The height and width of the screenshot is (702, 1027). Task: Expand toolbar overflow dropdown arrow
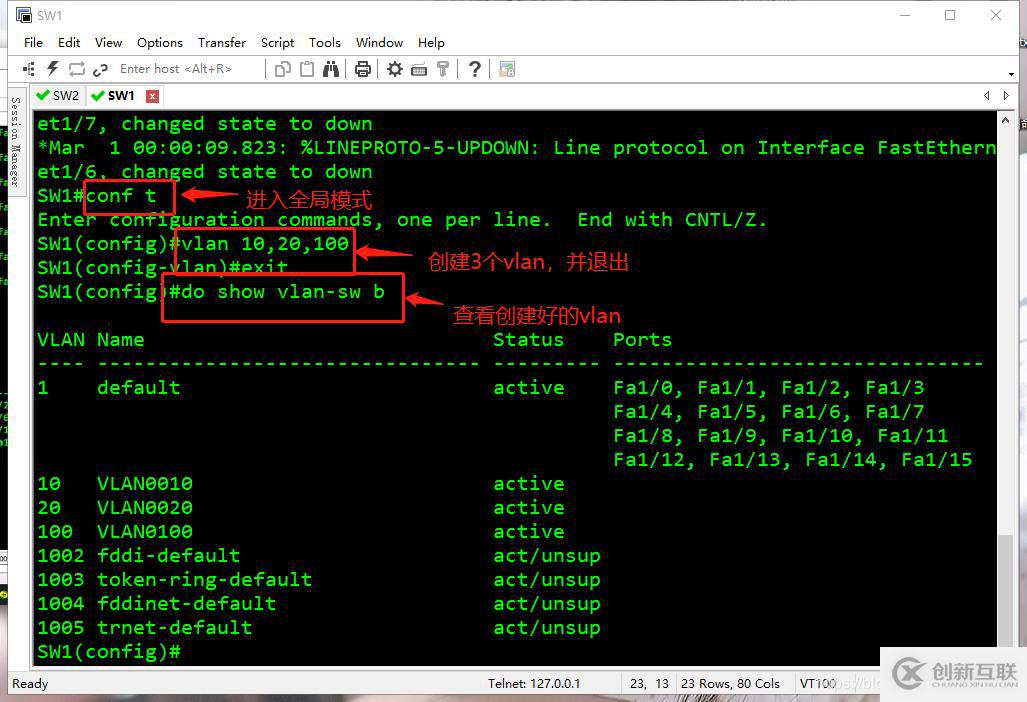[x=1012, y=74]
